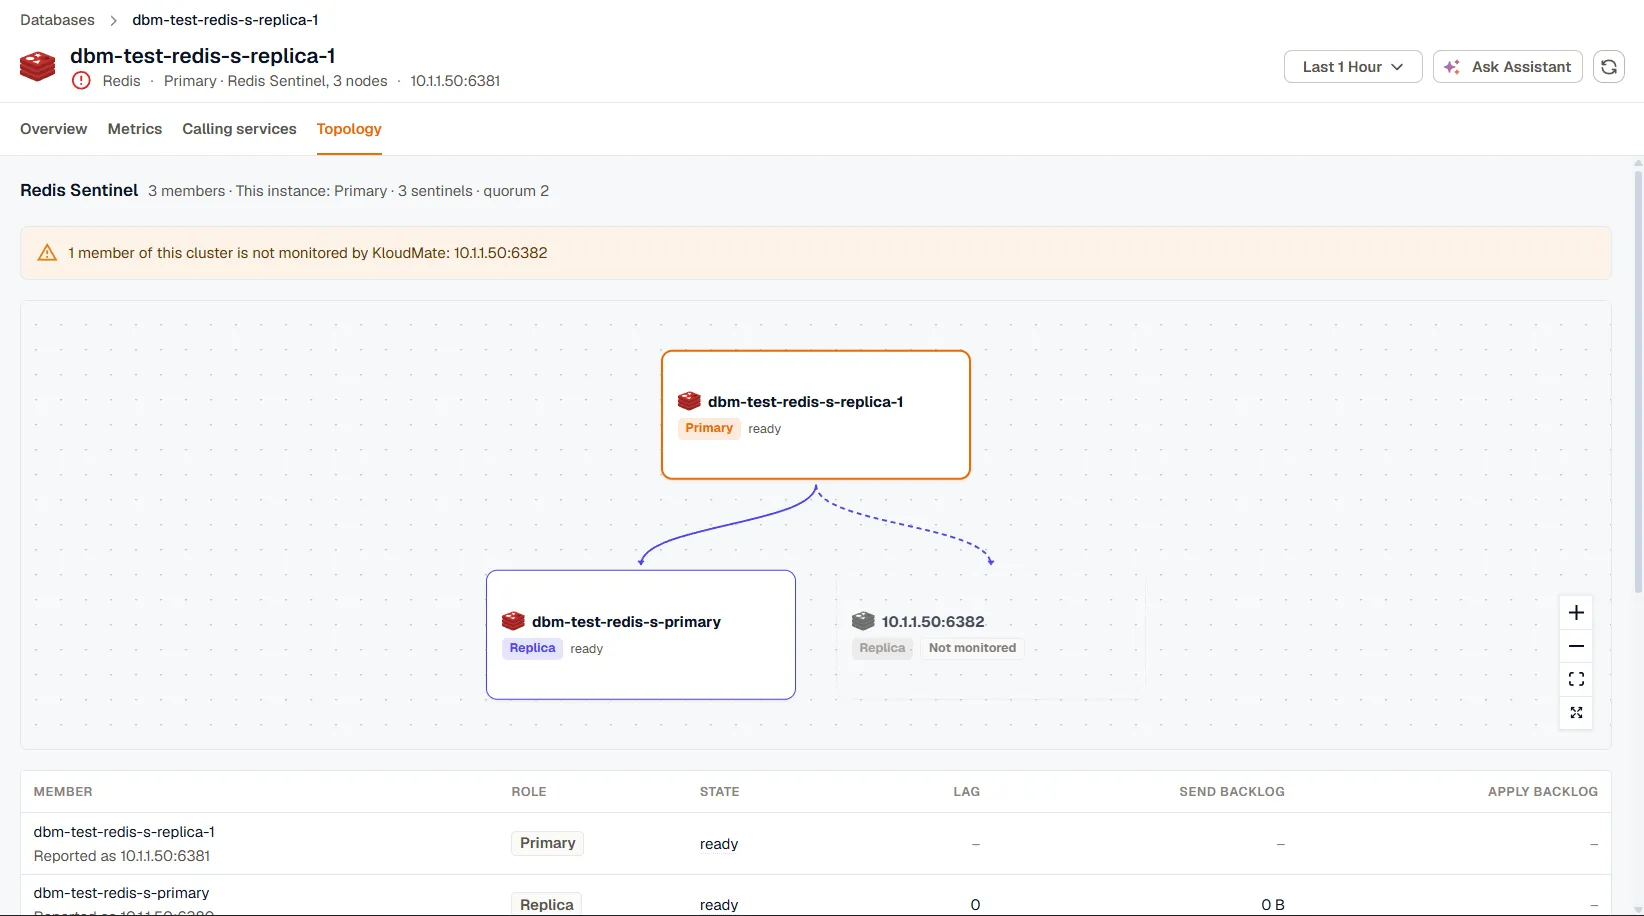Click the ready state of the Primary row
The height and width of the screenshot is (916, 1644).
[x=719, y=844]
